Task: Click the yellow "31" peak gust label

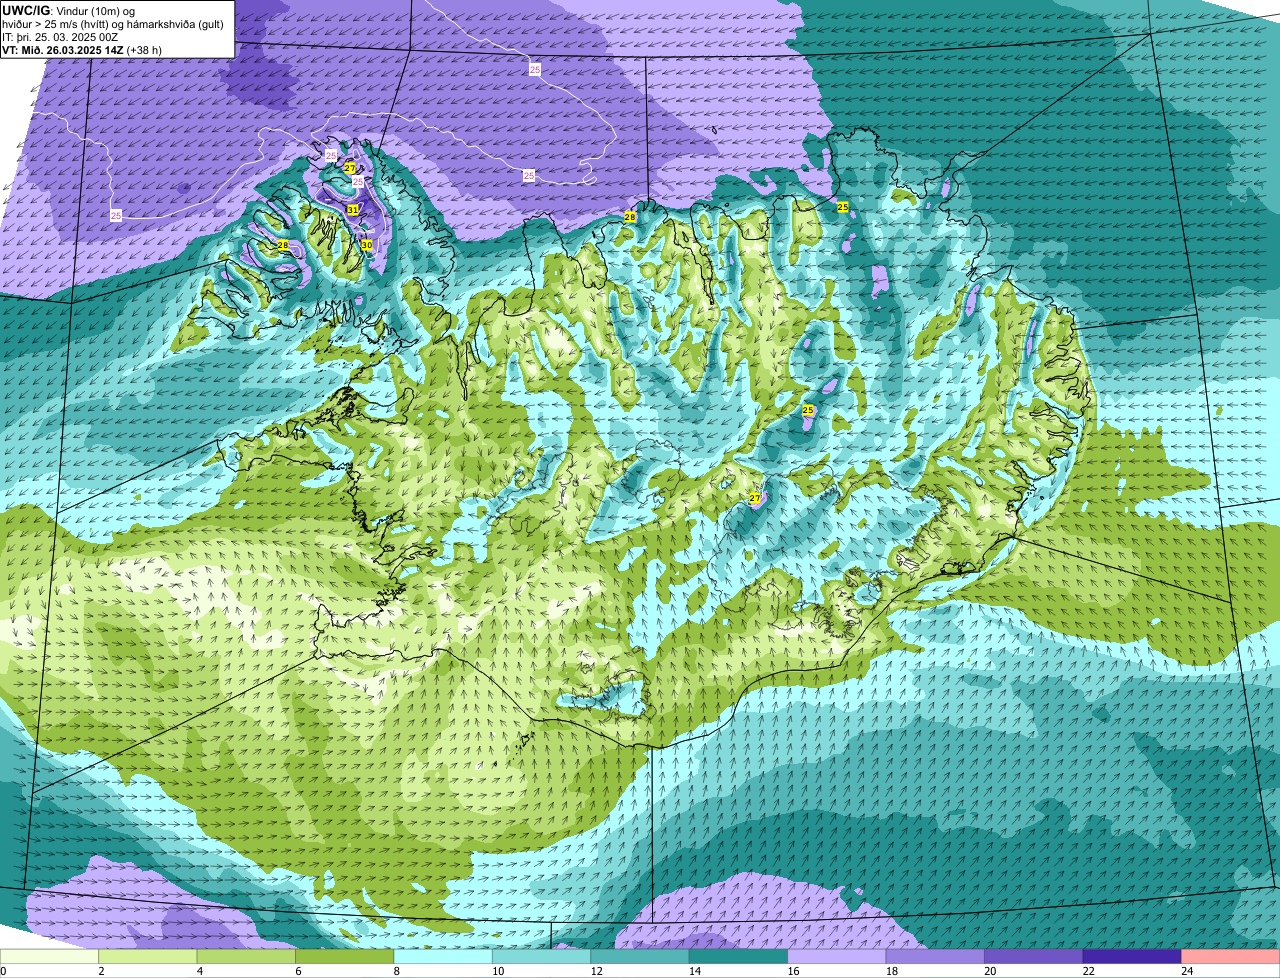Action: 352,209
